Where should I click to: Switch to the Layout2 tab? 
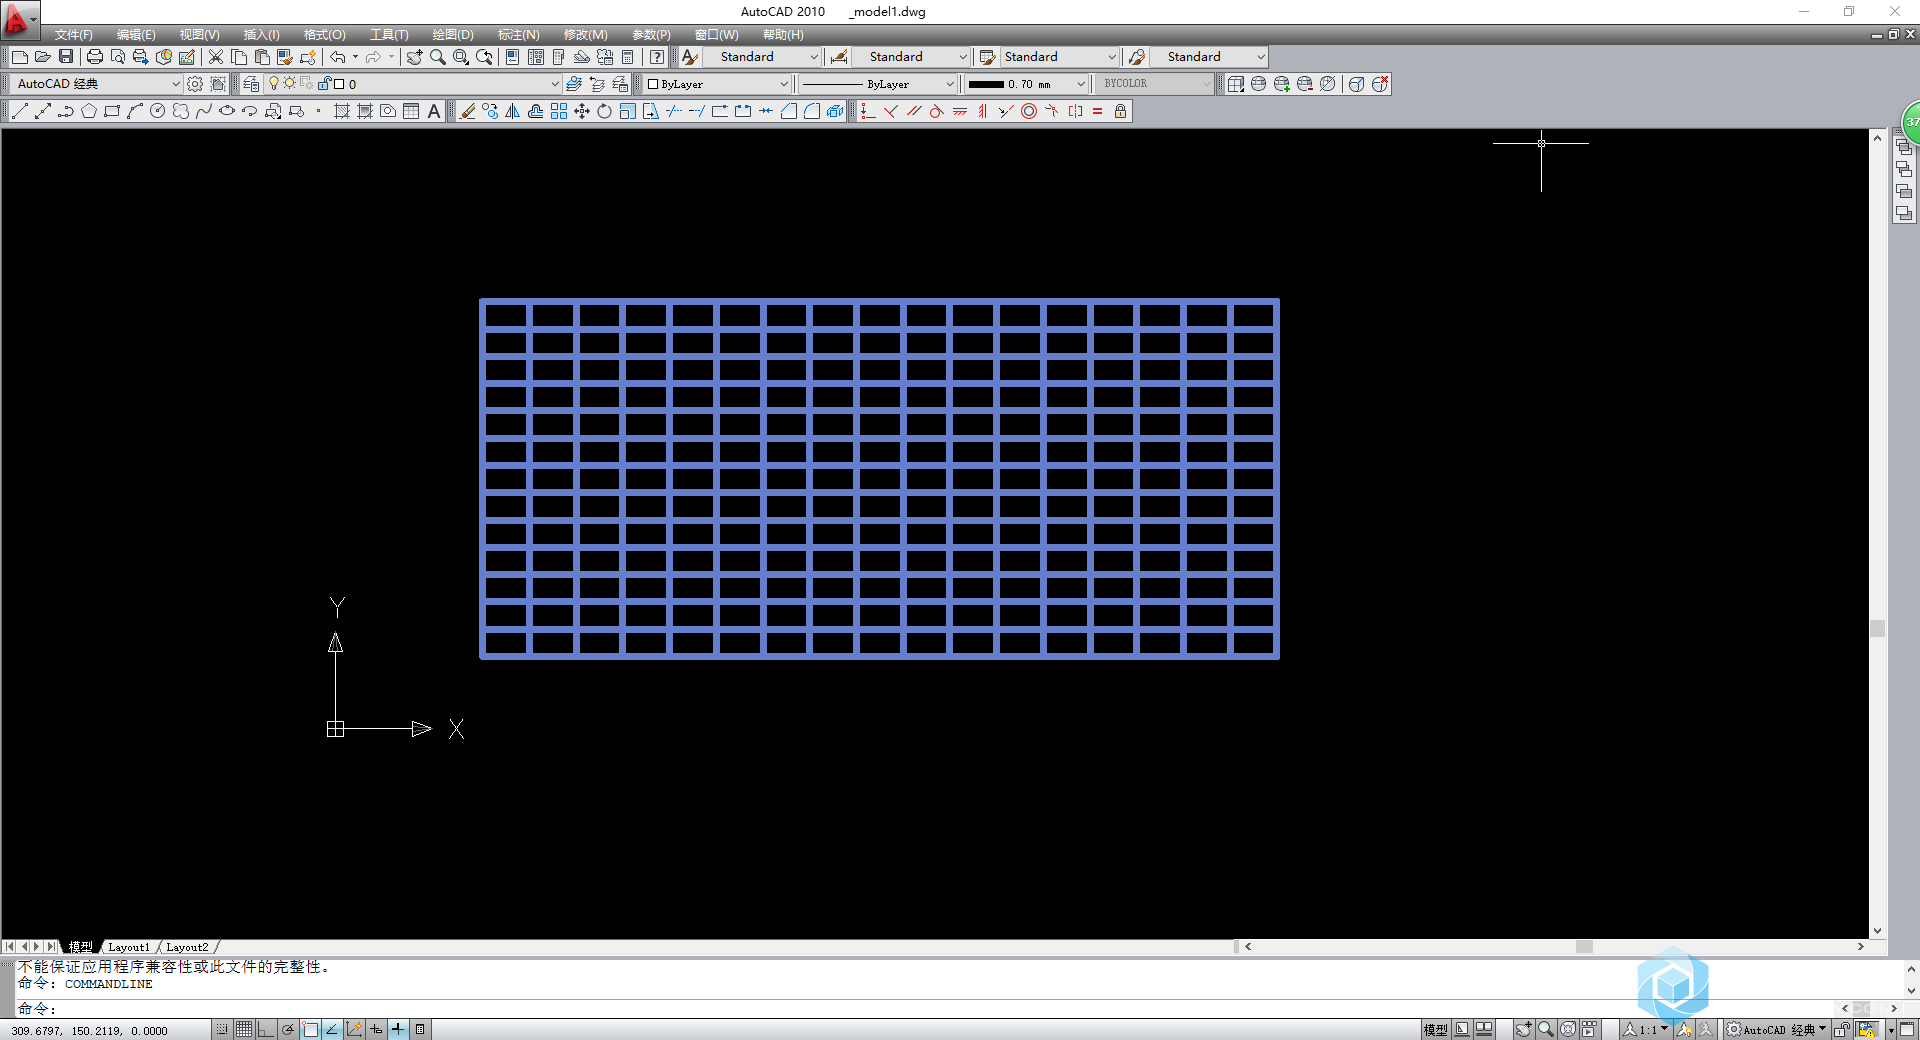pyautogui.click(x=187, y=947)
